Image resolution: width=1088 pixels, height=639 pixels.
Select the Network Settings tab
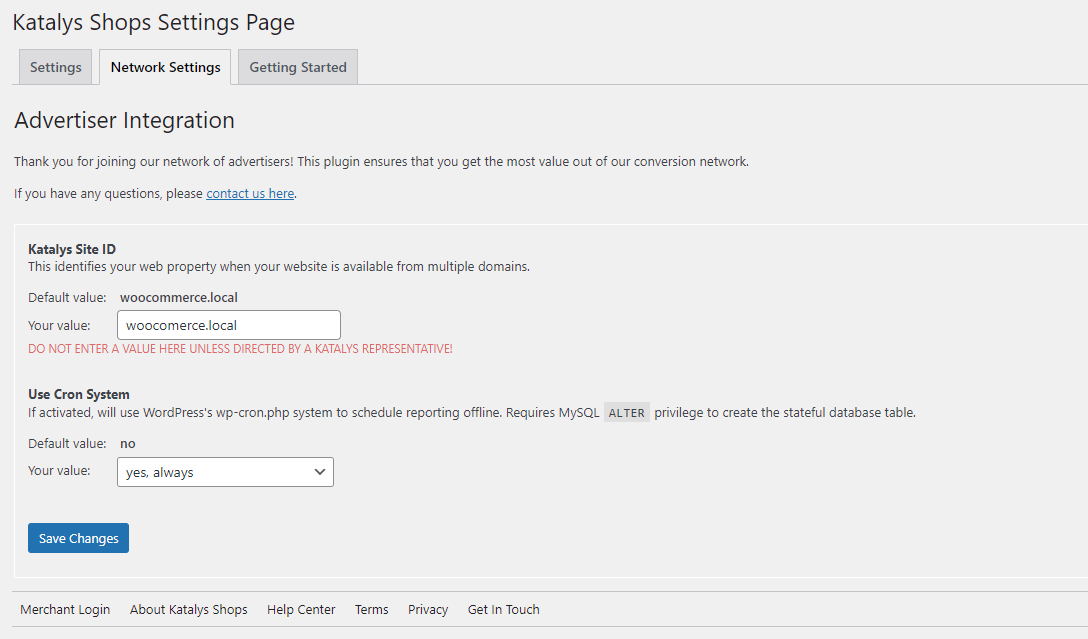point(165,67)
